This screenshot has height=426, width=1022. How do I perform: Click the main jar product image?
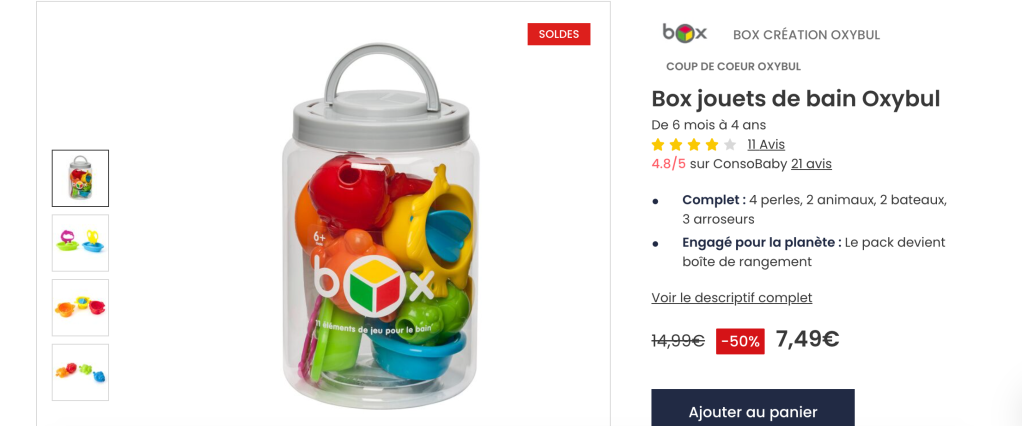[380, 225]
